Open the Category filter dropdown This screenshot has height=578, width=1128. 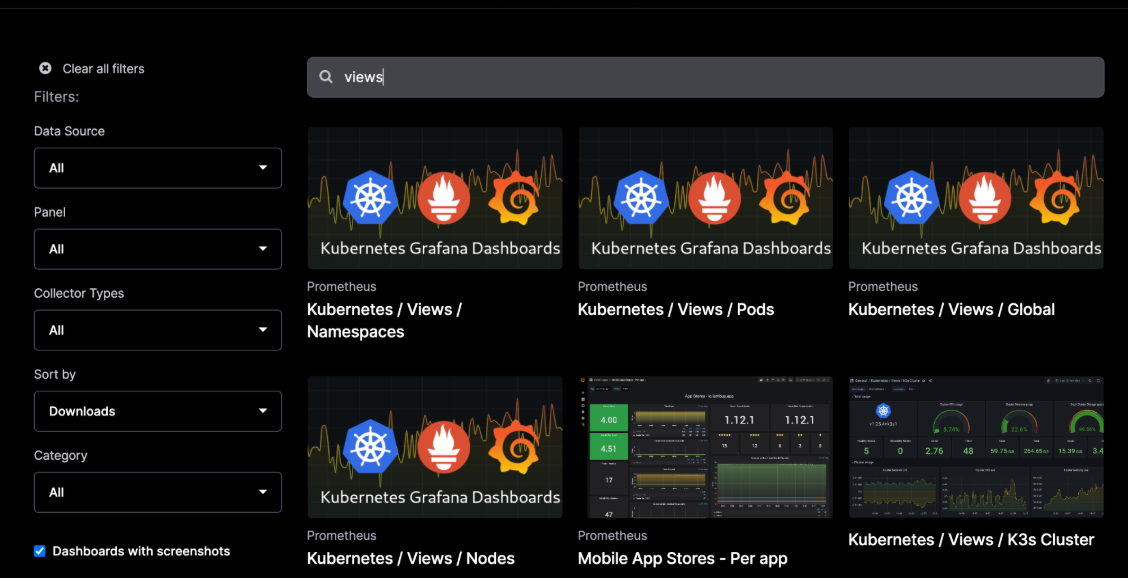click(158, 492)
